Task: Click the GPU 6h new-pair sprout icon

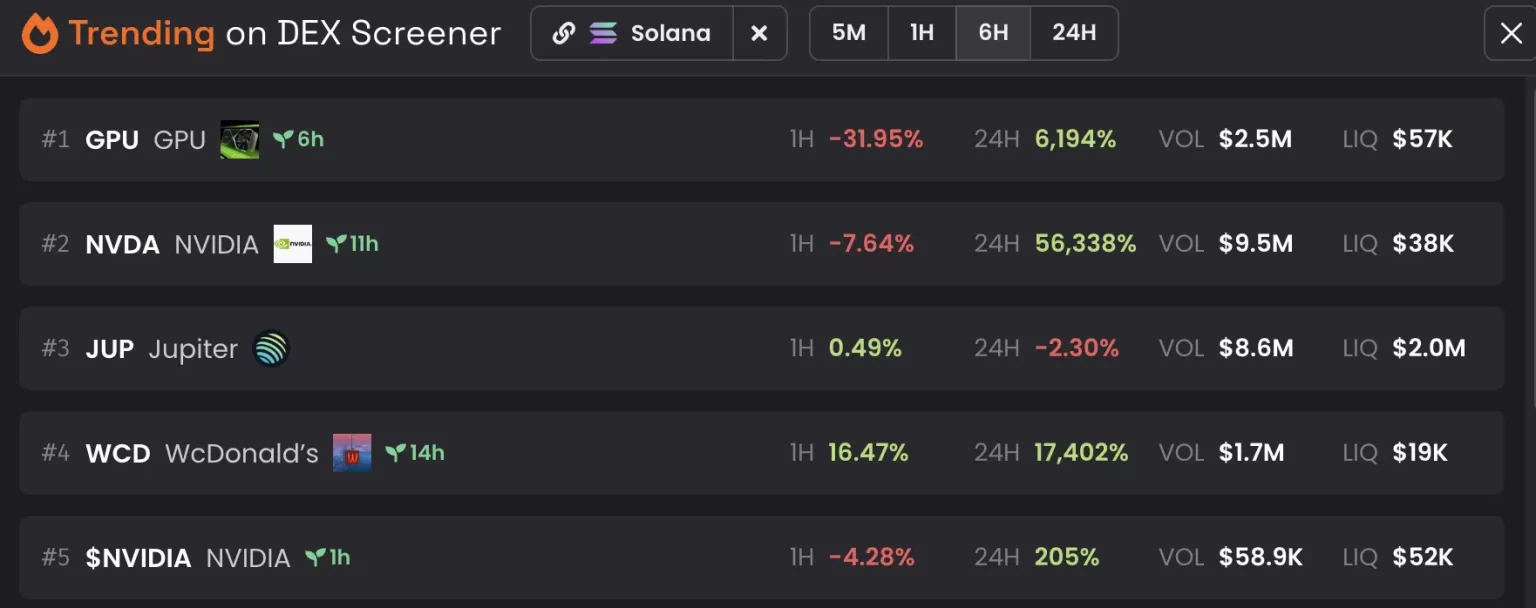Action: point(283,139)
